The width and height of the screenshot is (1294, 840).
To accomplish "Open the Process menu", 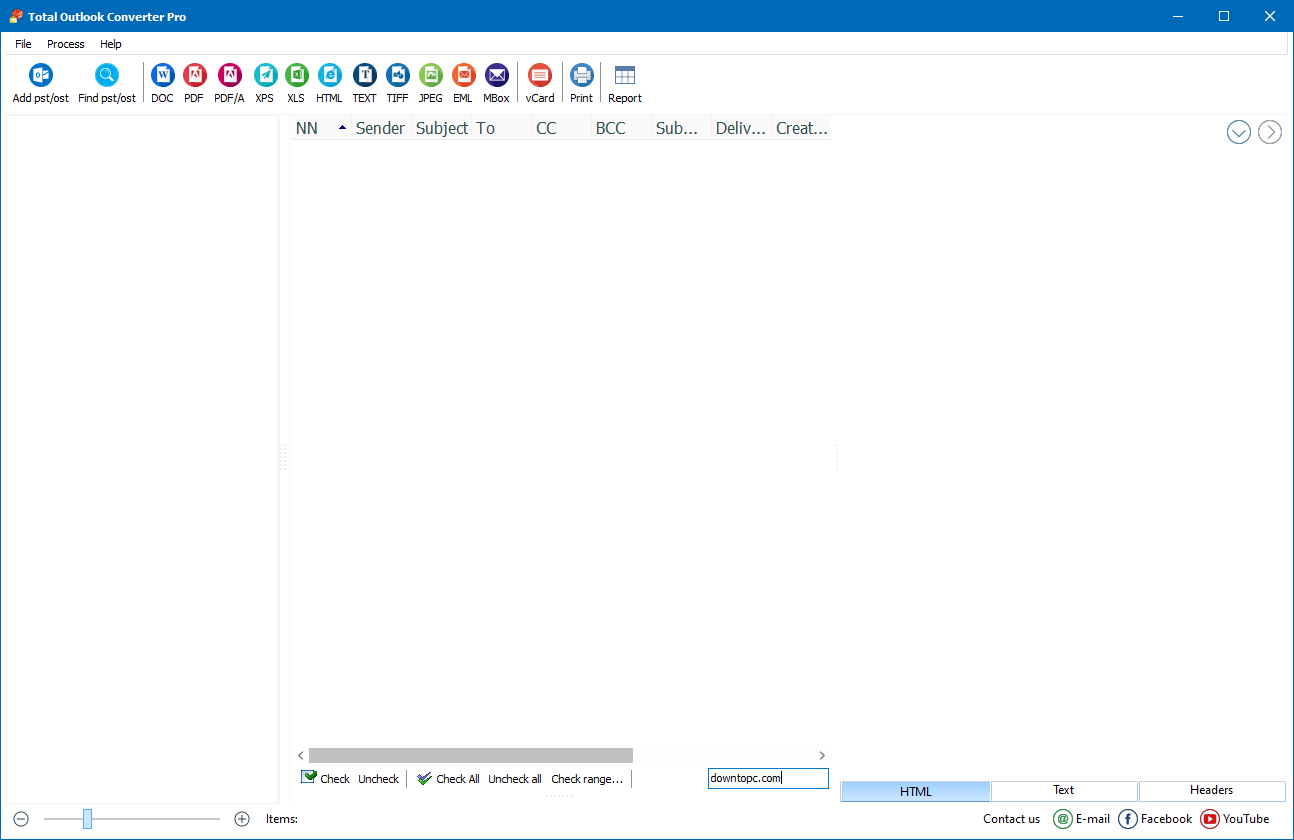I will coord(66,44).
